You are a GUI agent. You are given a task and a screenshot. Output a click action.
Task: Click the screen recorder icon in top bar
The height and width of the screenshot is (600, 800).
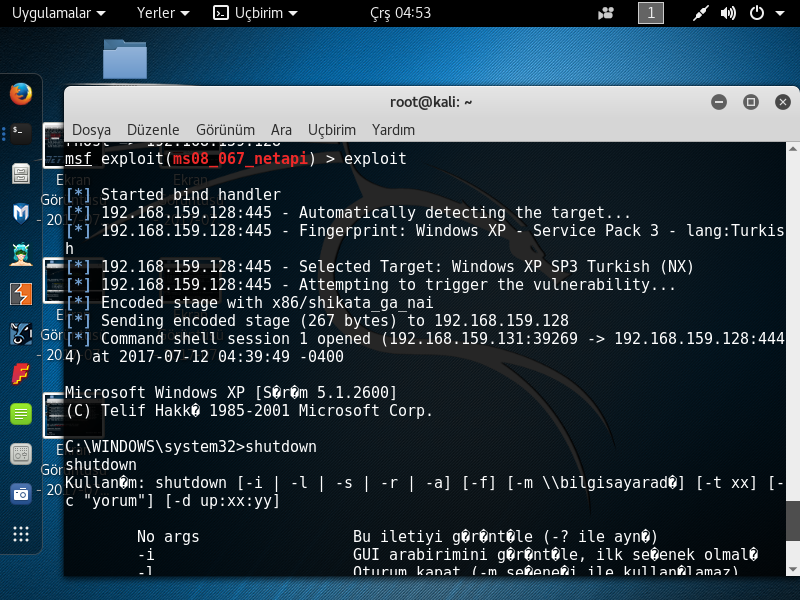pos(606,14)
